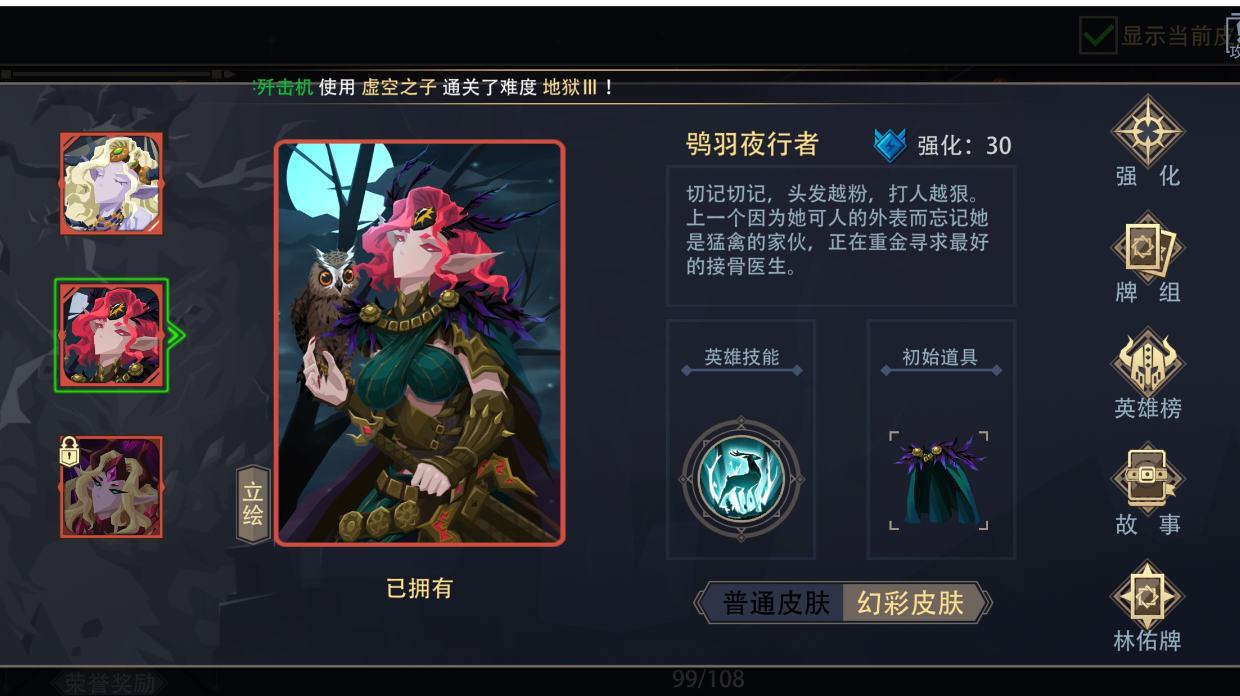Open the 立绘 full illustration tab
This screenshot has height=696, width=1240.
[x=253, y=504]
